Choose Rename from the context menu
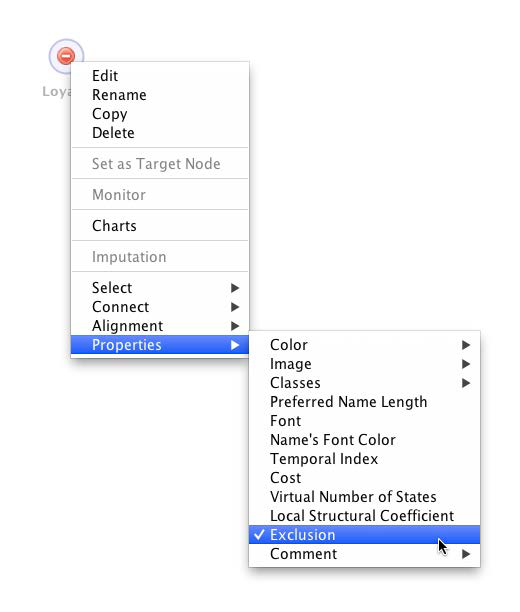Screen dimensions: 520x612 (160, 95)
